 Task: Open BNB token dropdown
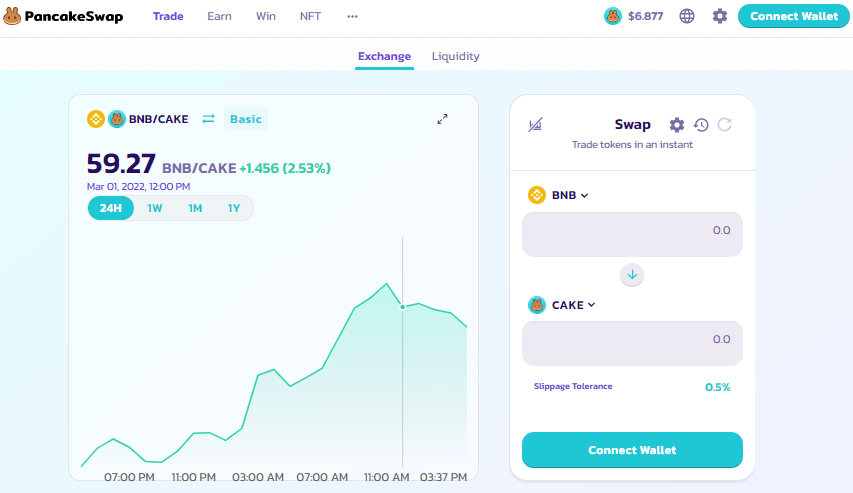pos(570,195)
